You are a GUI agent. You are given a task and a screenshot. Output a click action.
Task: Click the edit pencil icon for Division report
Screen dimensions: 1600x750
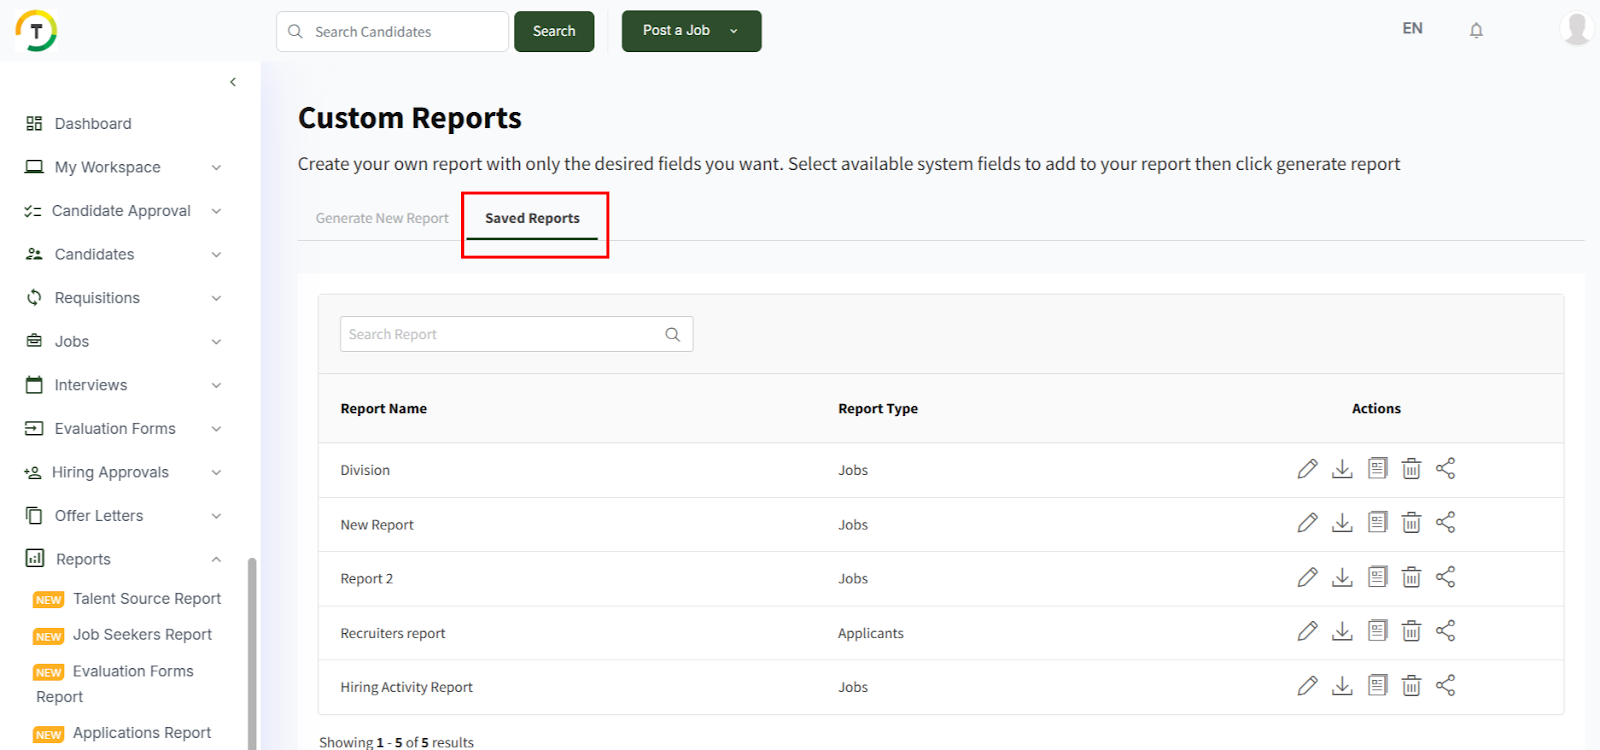click(1307, 469)
